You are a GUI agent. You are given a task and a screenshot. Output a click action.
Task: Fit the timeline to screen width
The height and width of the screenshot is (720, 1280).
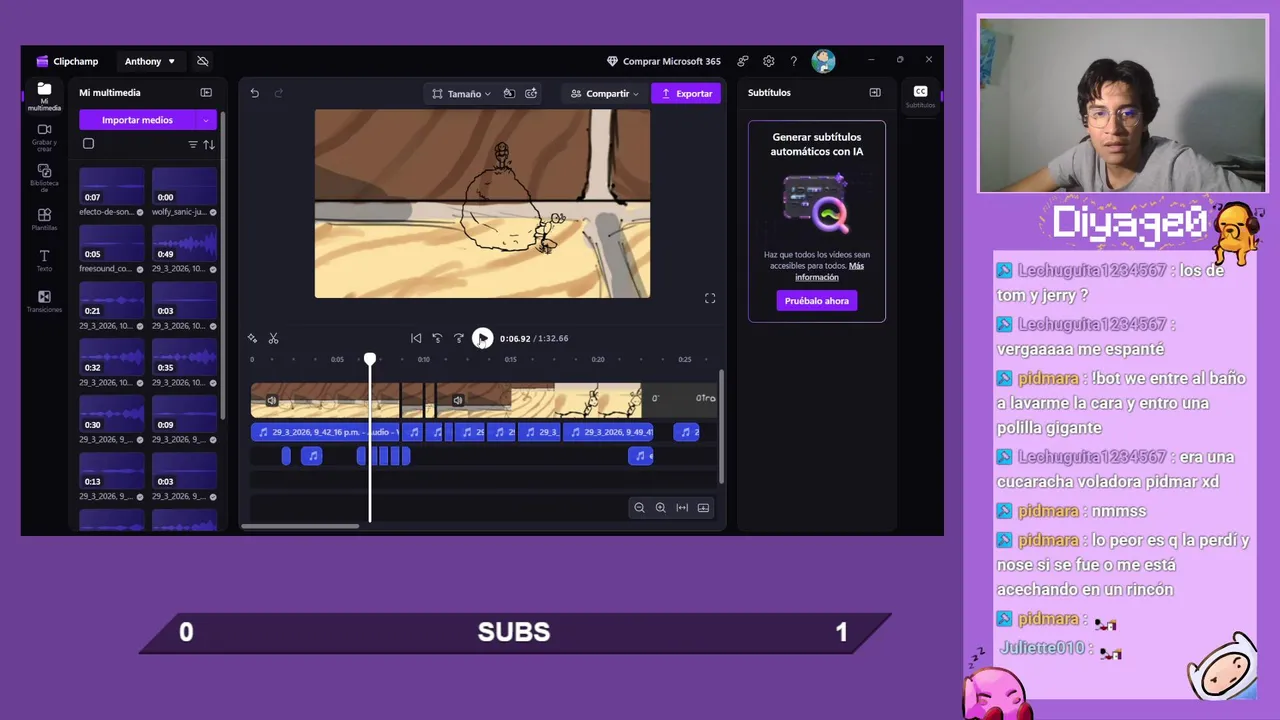click(x=682, y=508)
